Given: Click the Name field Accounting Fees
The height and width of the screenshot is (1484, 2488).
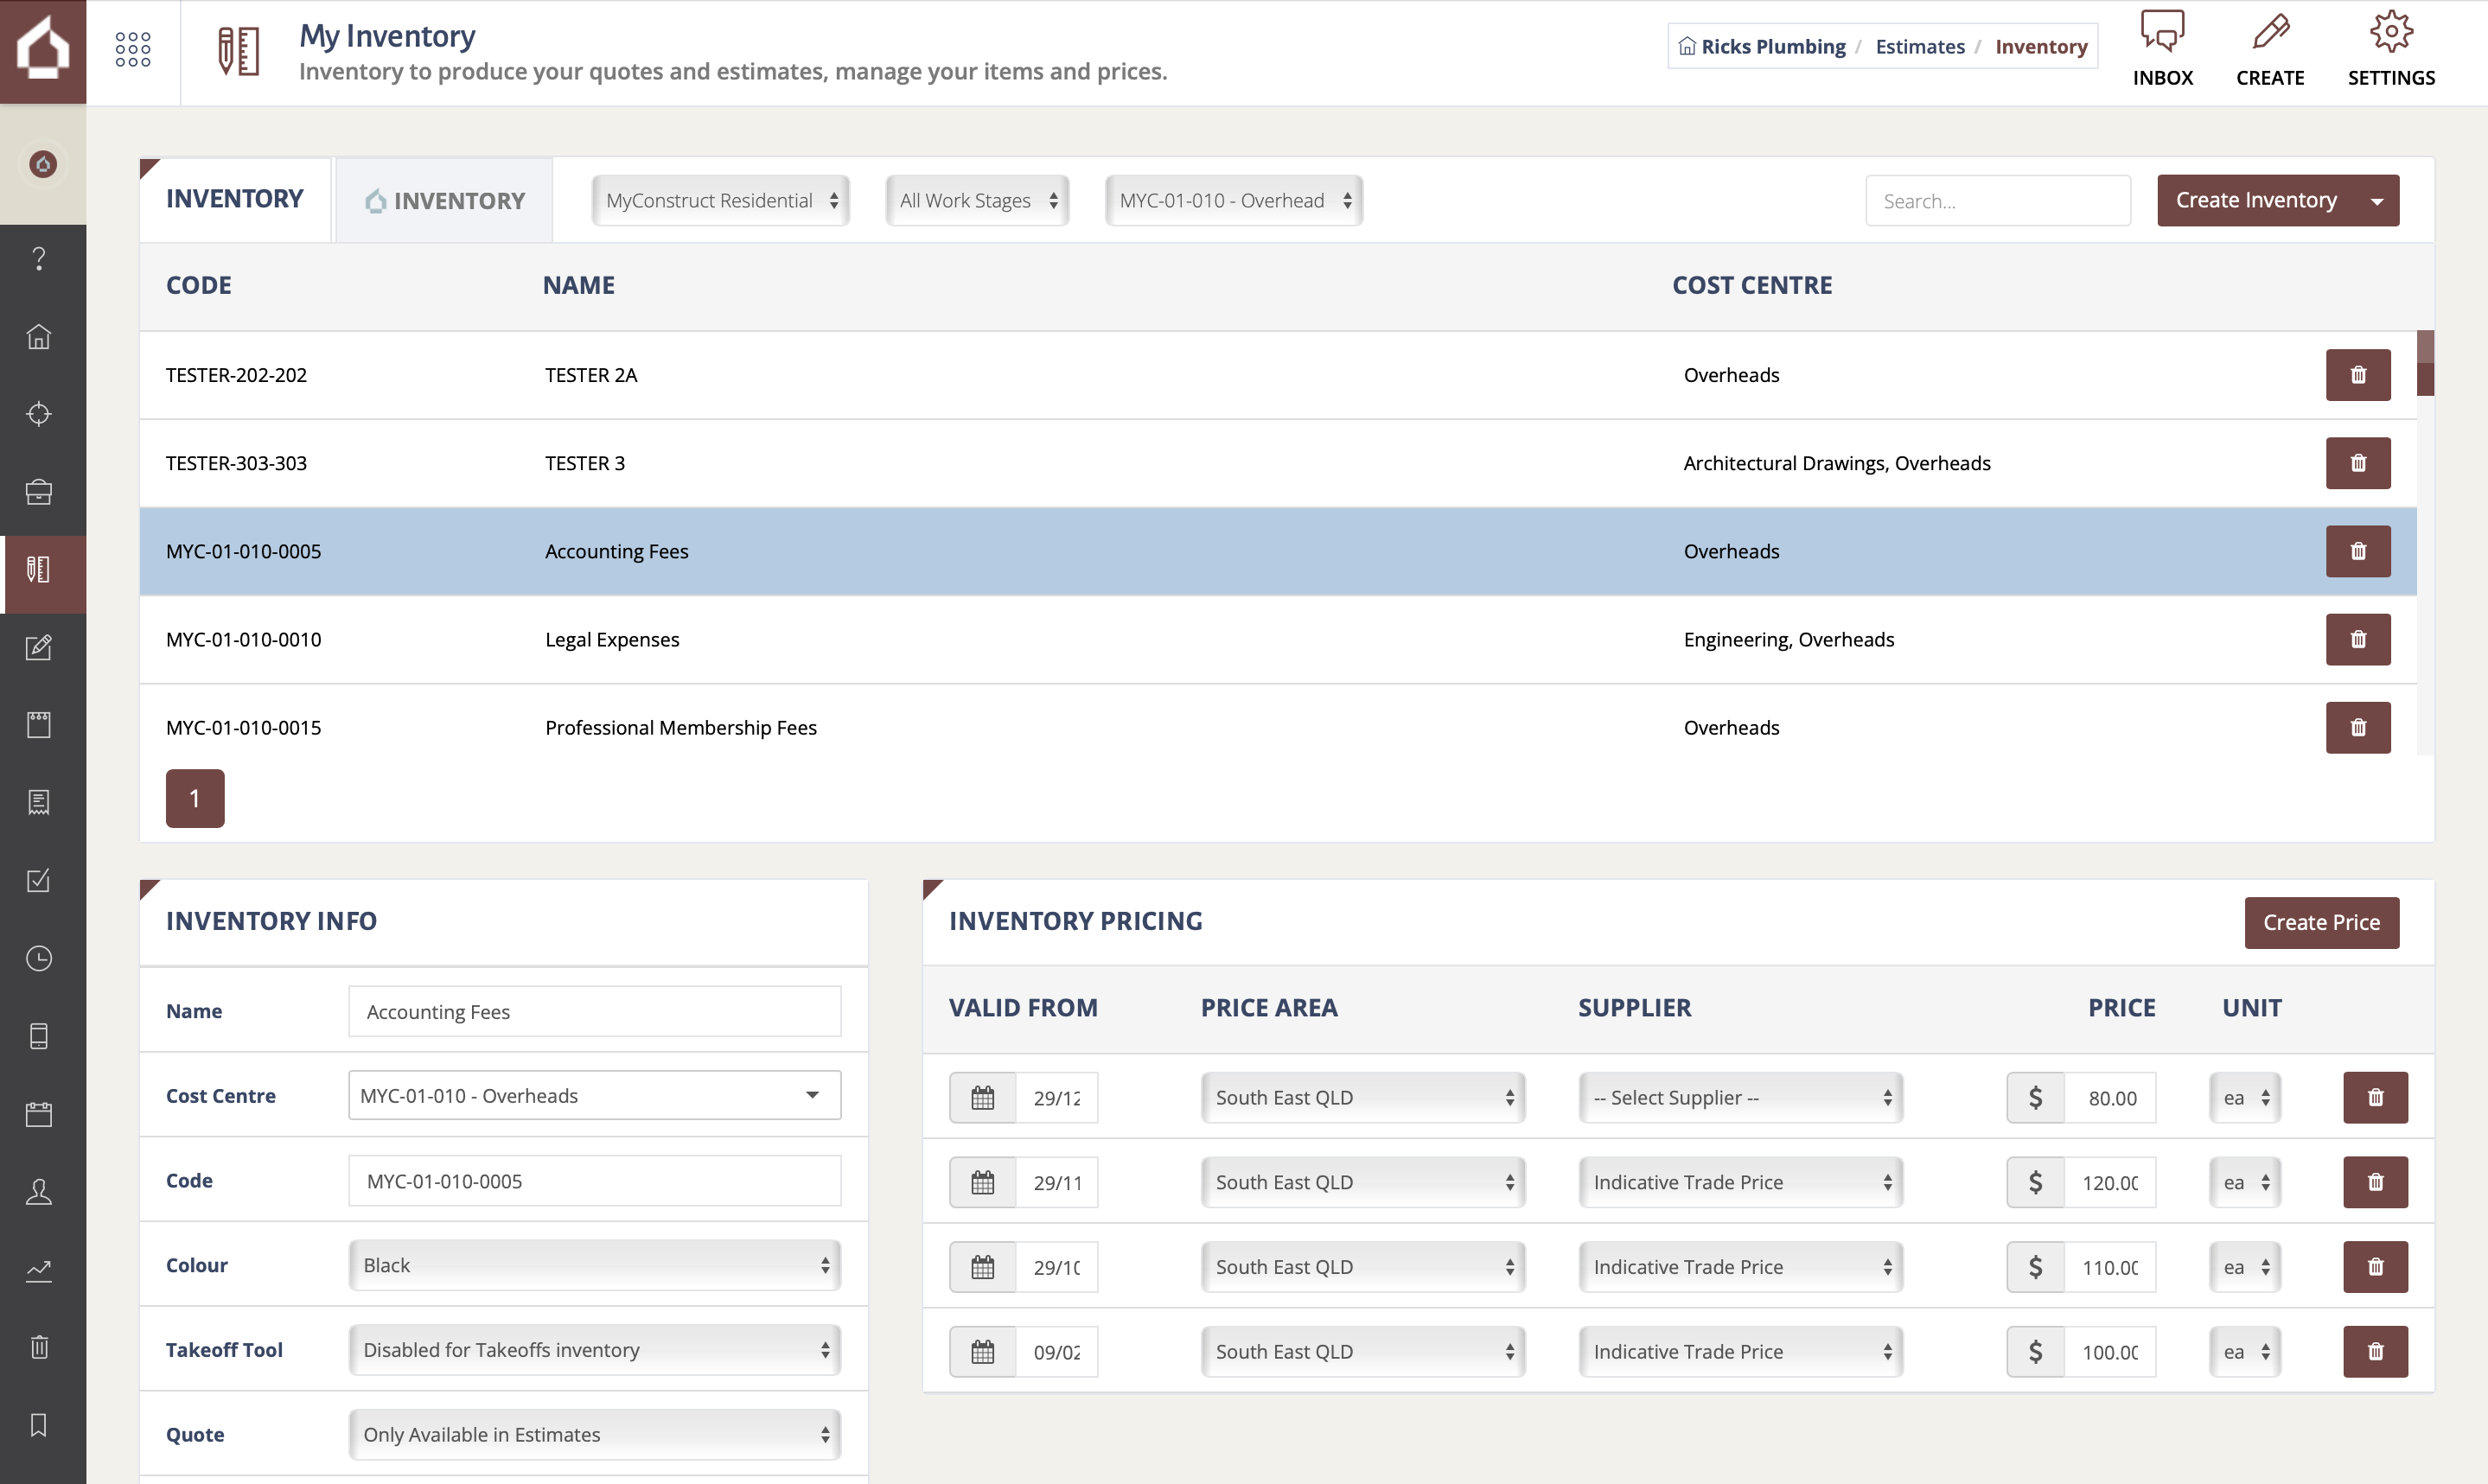Looking at the screenshot, I should (x=595, y=1012).
